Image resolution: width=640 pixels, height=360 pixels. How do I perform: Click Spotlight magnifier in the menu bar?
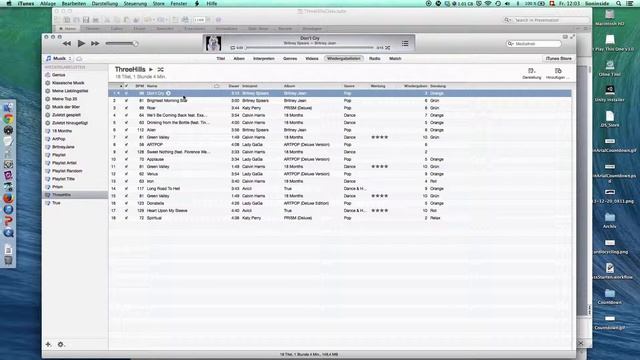(x=619, y=3)
